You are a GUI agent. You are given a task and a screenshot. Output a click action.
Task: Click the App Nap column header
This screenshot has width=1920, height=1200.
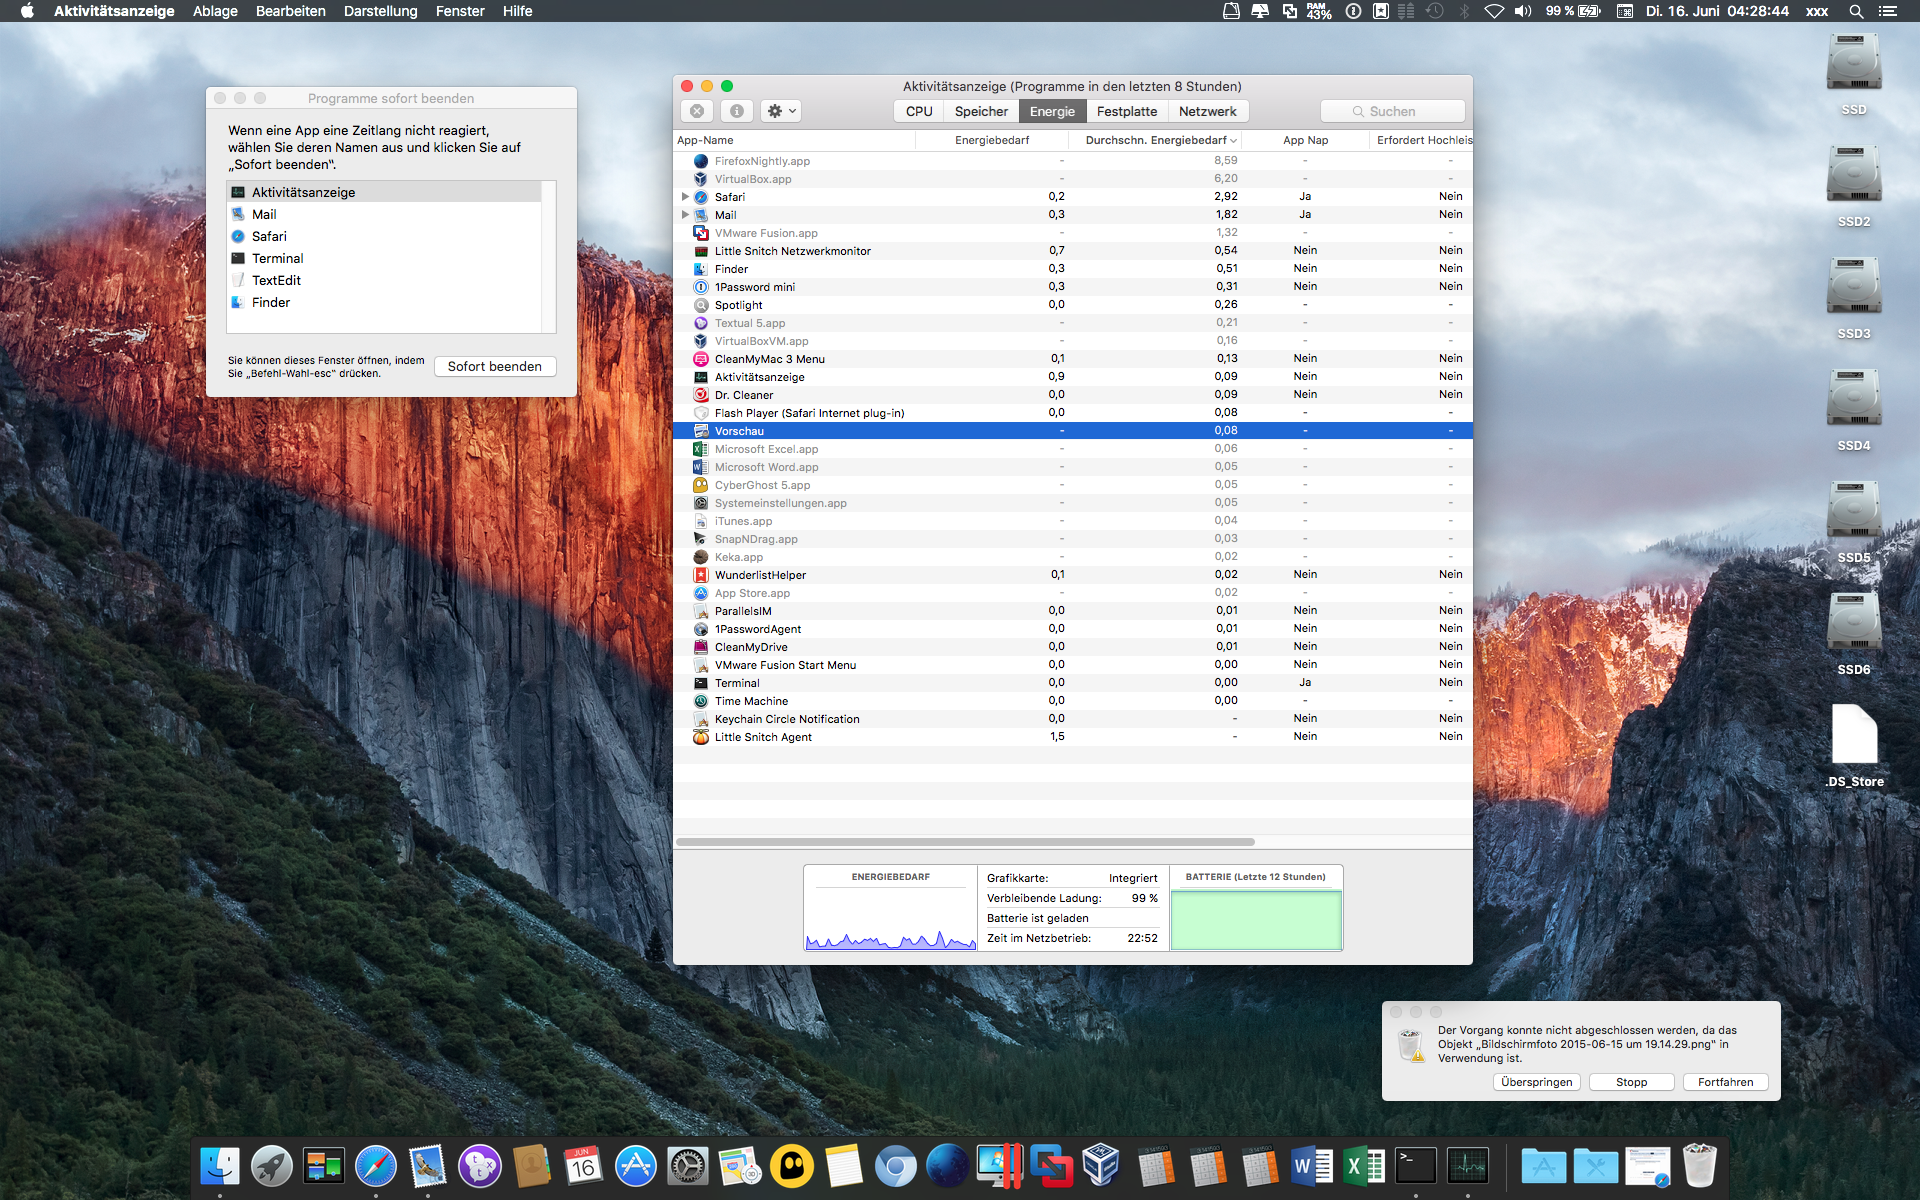1305,140
